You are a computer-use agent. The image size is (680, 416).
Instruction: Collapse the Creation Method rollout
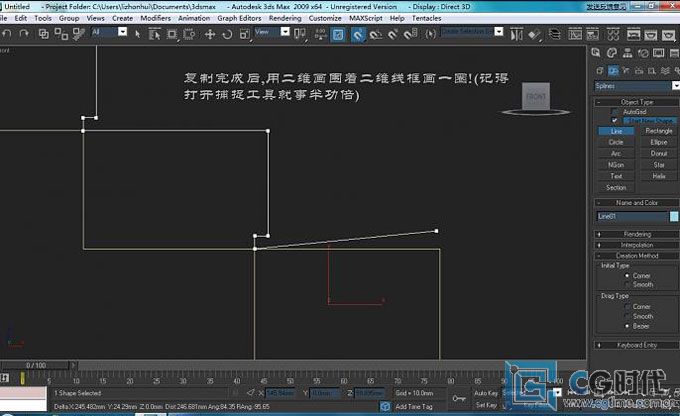(637, 256)
